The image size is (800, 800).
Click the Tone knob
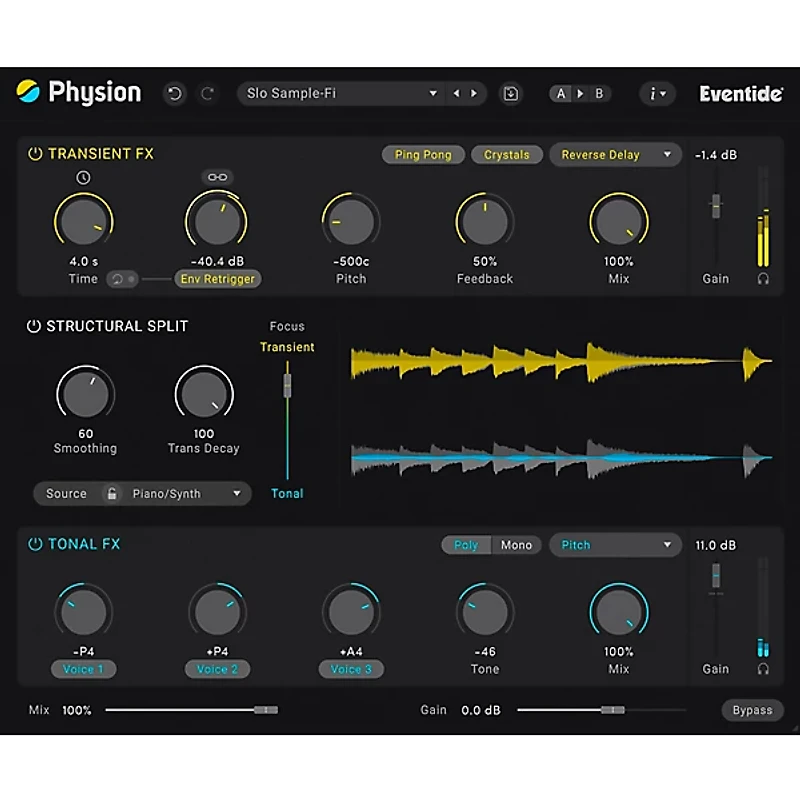[485, 612]
